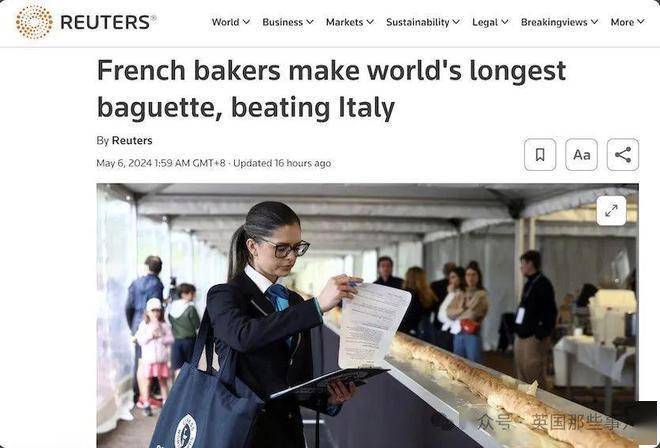Expand the Business menu chevron
Image resolution: width=660 pixels, height=448 pixels.
point(310,21)
